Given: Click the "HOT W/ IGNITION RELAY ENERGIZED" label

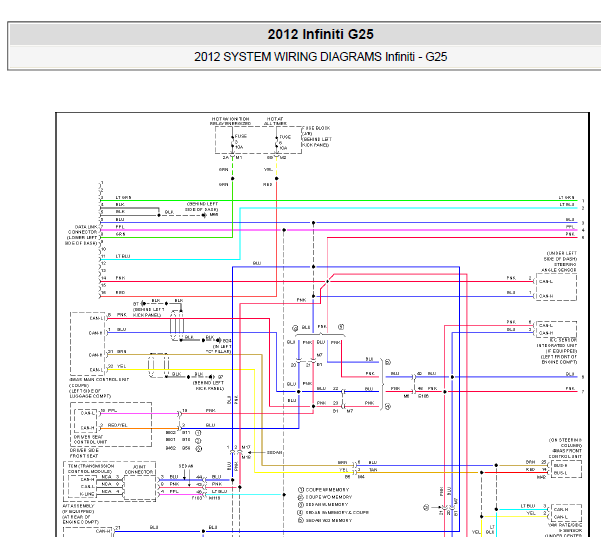Looking at the screenshot, I should tap(230, 121).
